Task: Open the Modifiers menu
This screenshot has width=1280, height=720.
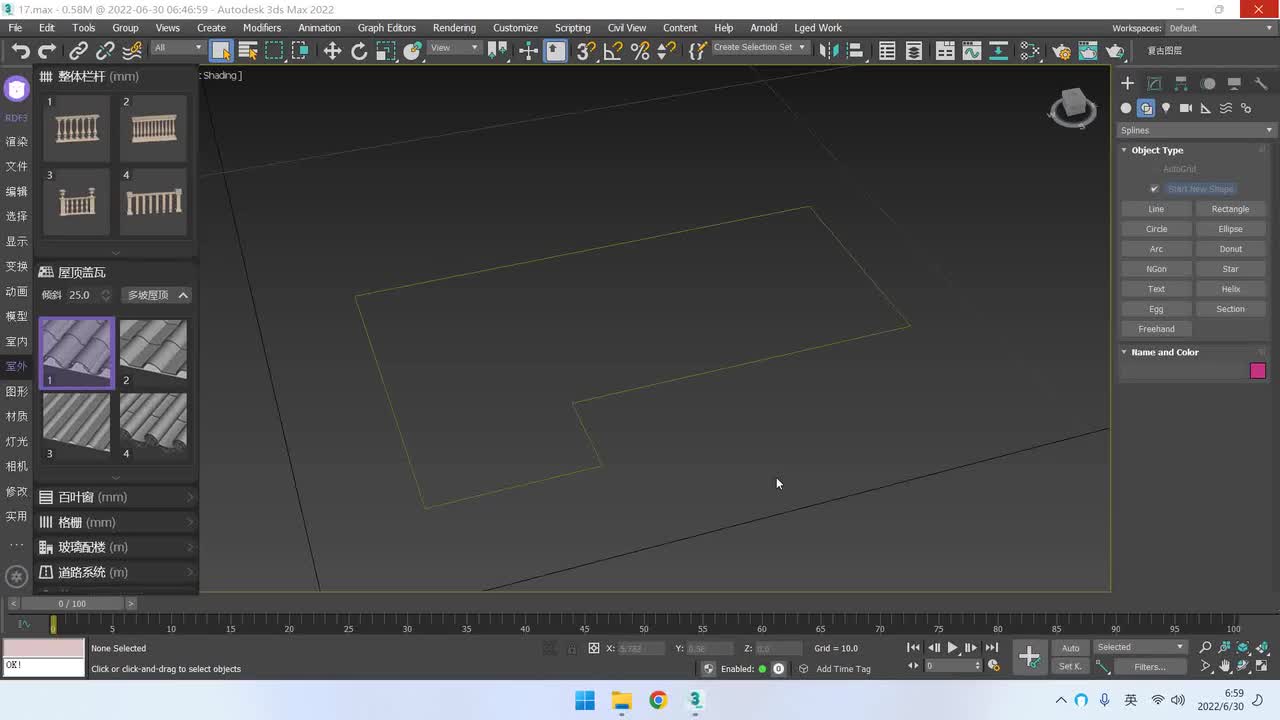Action: (x=262, y=28)
